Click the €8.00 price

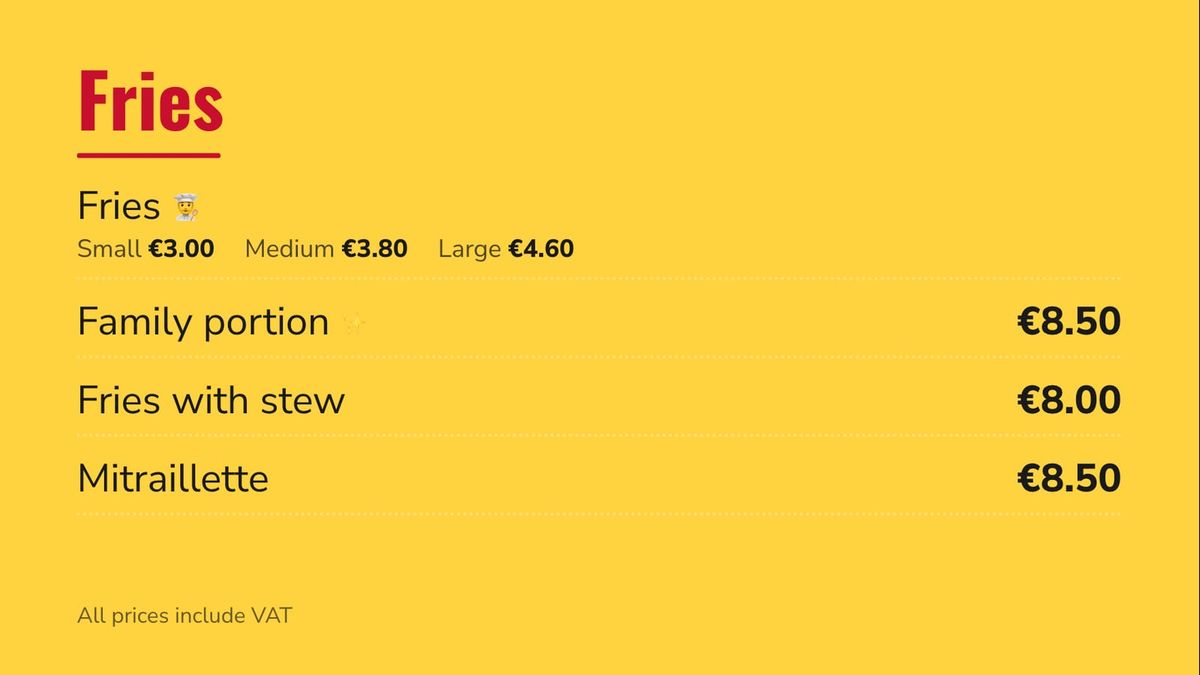pos(1069,400)
